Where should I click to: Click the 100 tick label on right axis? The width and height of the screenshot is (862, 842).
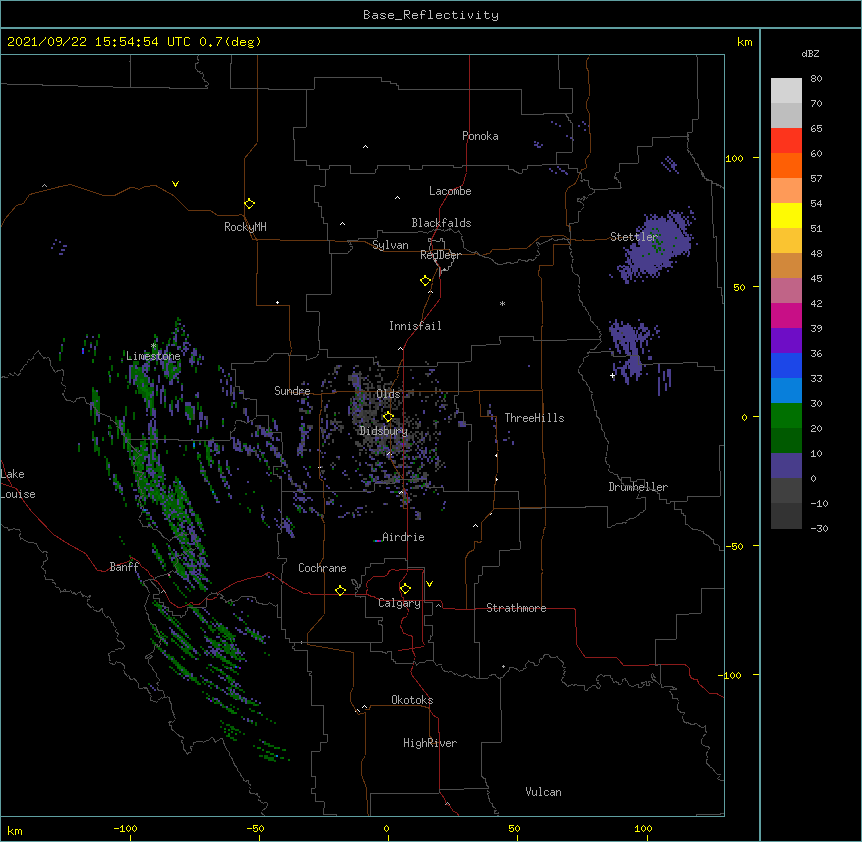(x=734, y=158)
